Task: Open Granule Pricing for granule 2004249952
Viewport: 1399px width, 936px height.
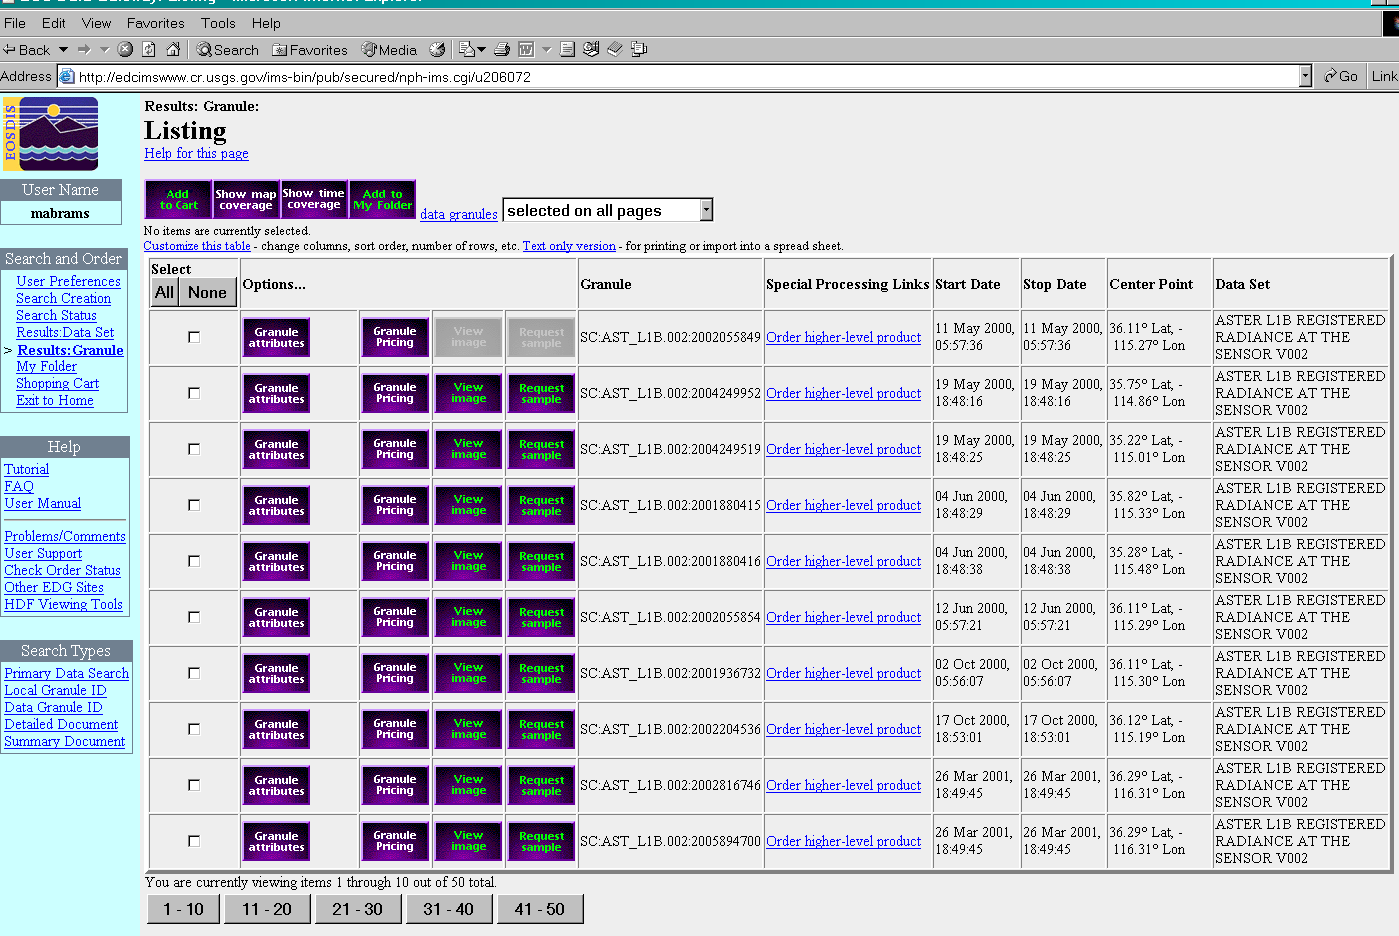Action: 395,394
